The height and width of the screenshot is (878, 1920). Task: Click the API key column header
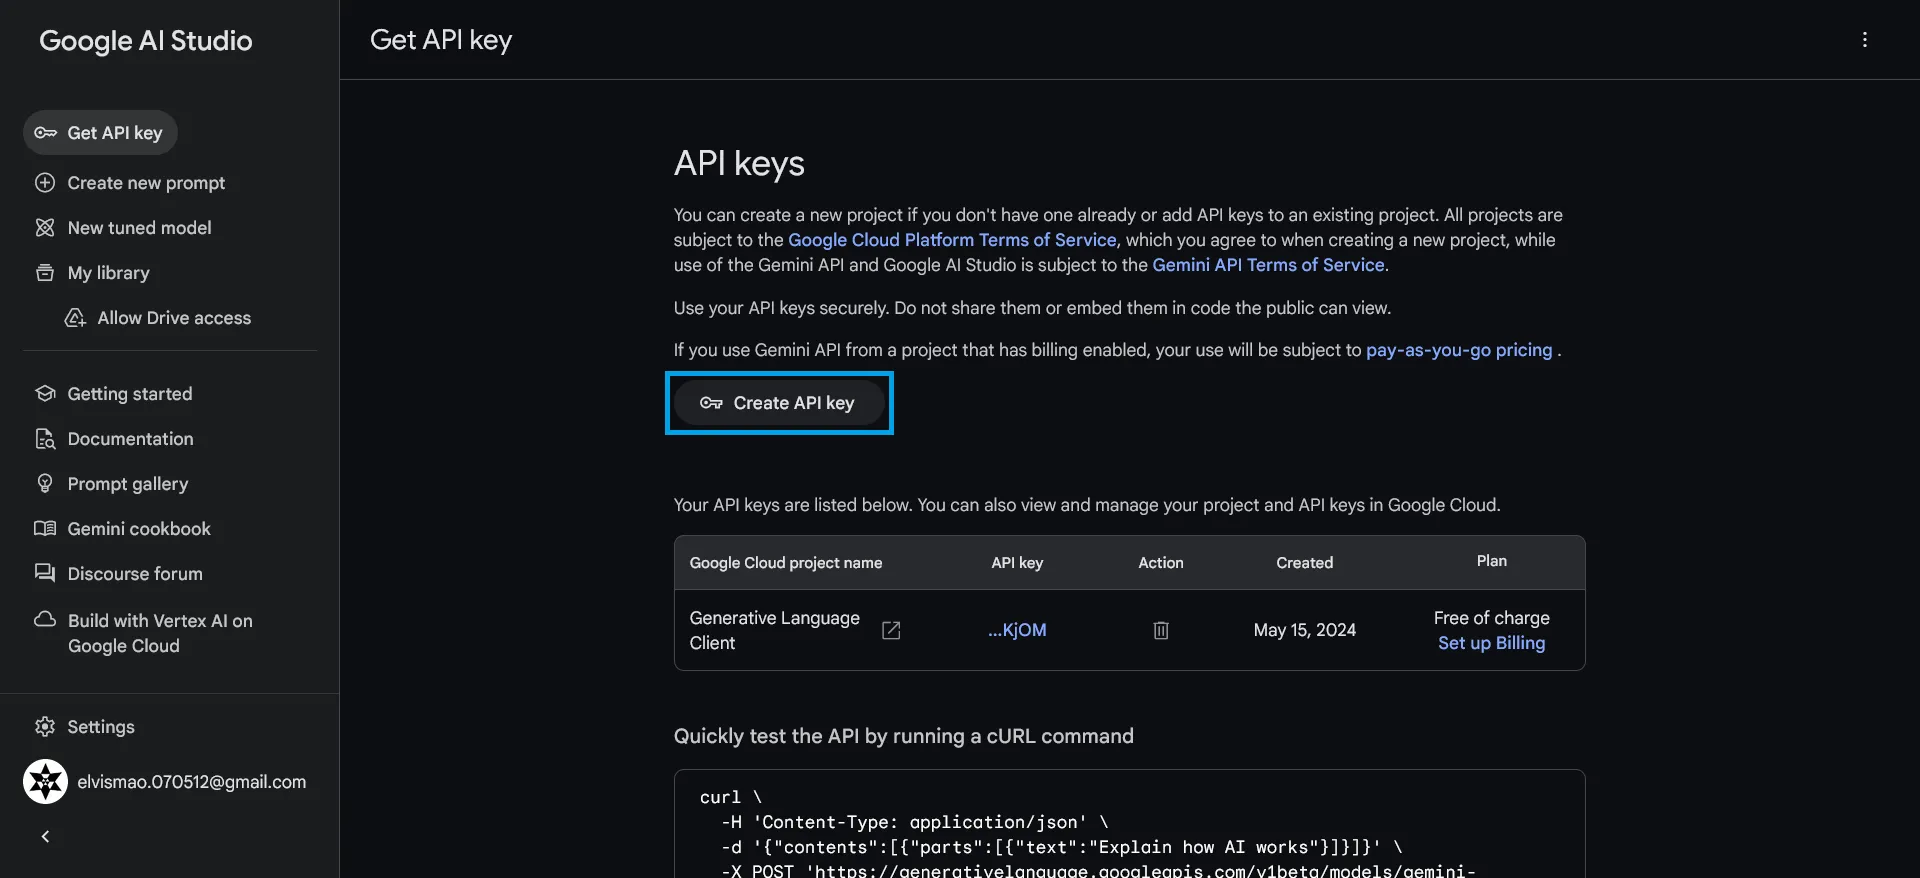[1017, 563]
